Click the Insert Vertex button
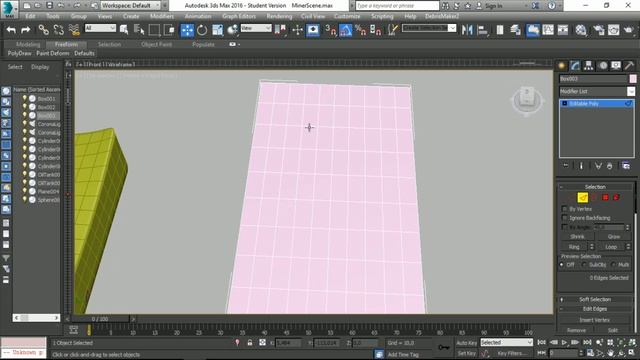Image resolution: width=640 pixels, height=360 pixels. pyautogui.click(x=595, y=320)
